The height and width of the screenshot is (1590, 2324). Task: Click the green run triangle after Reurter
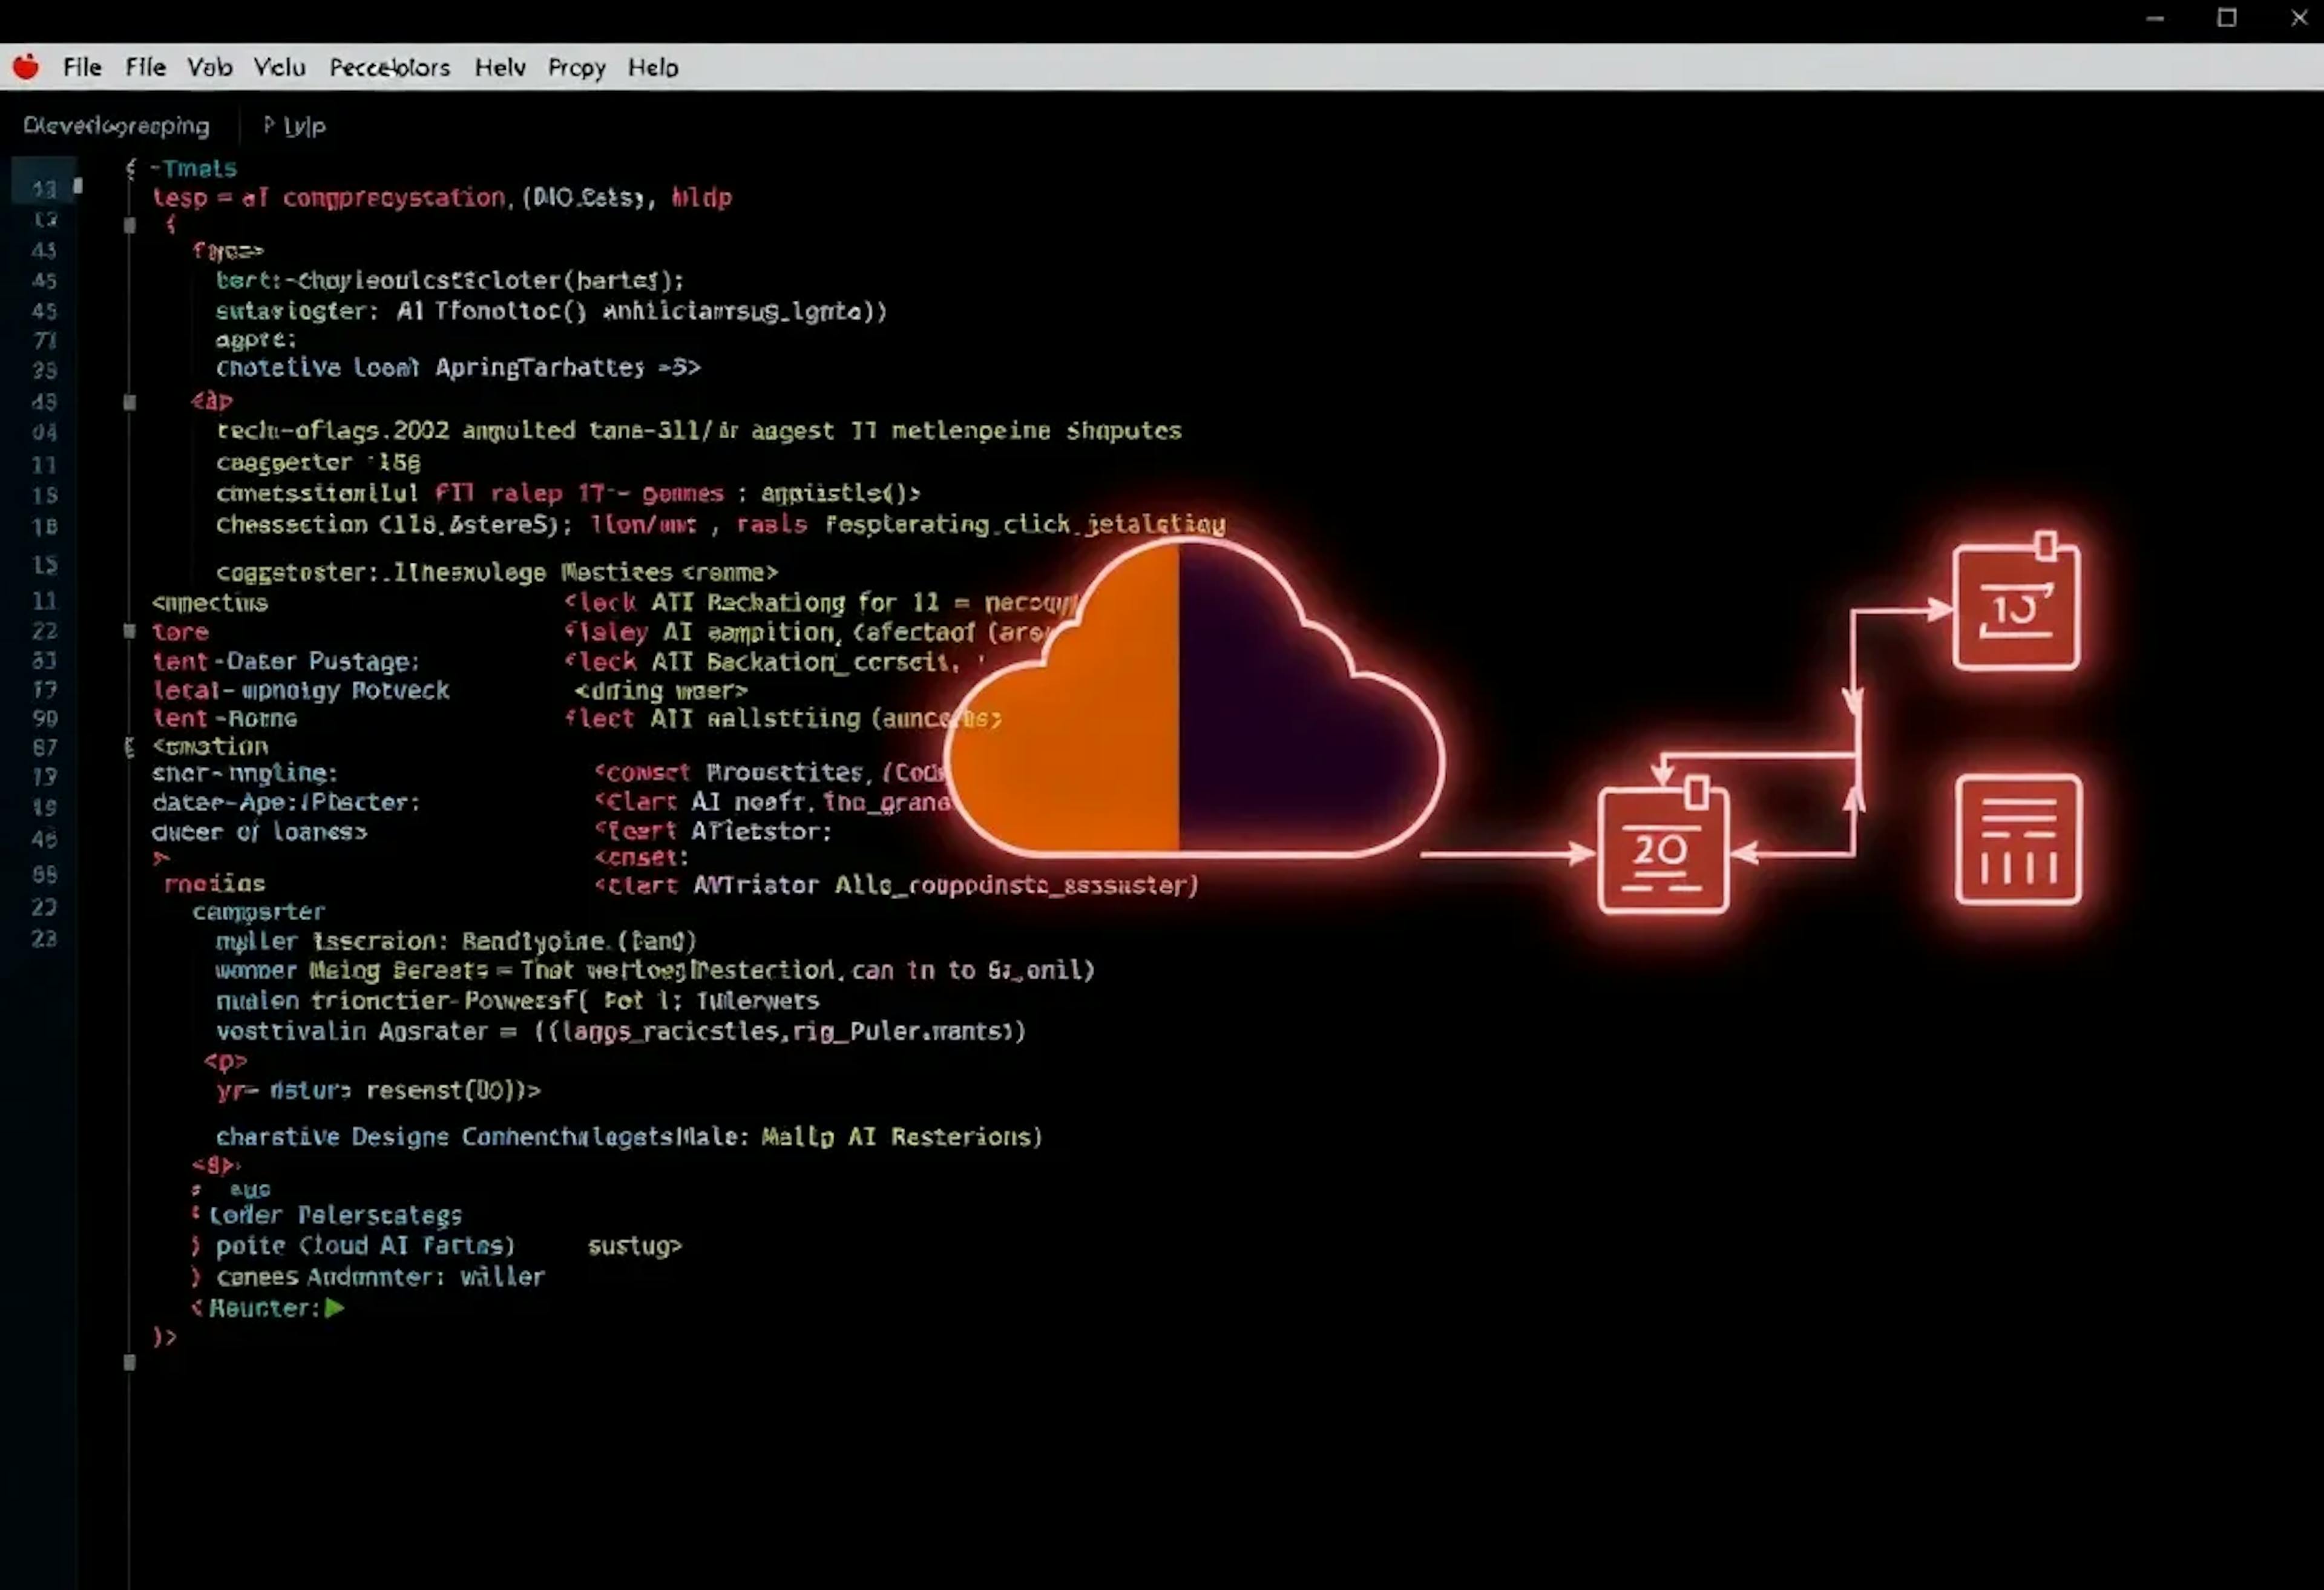(333, 1308)
